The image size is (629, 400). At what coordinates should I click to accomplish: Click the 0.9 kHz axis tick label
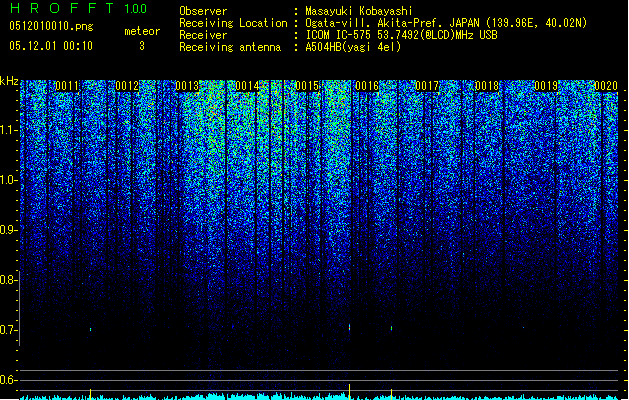tap(9, 230)
